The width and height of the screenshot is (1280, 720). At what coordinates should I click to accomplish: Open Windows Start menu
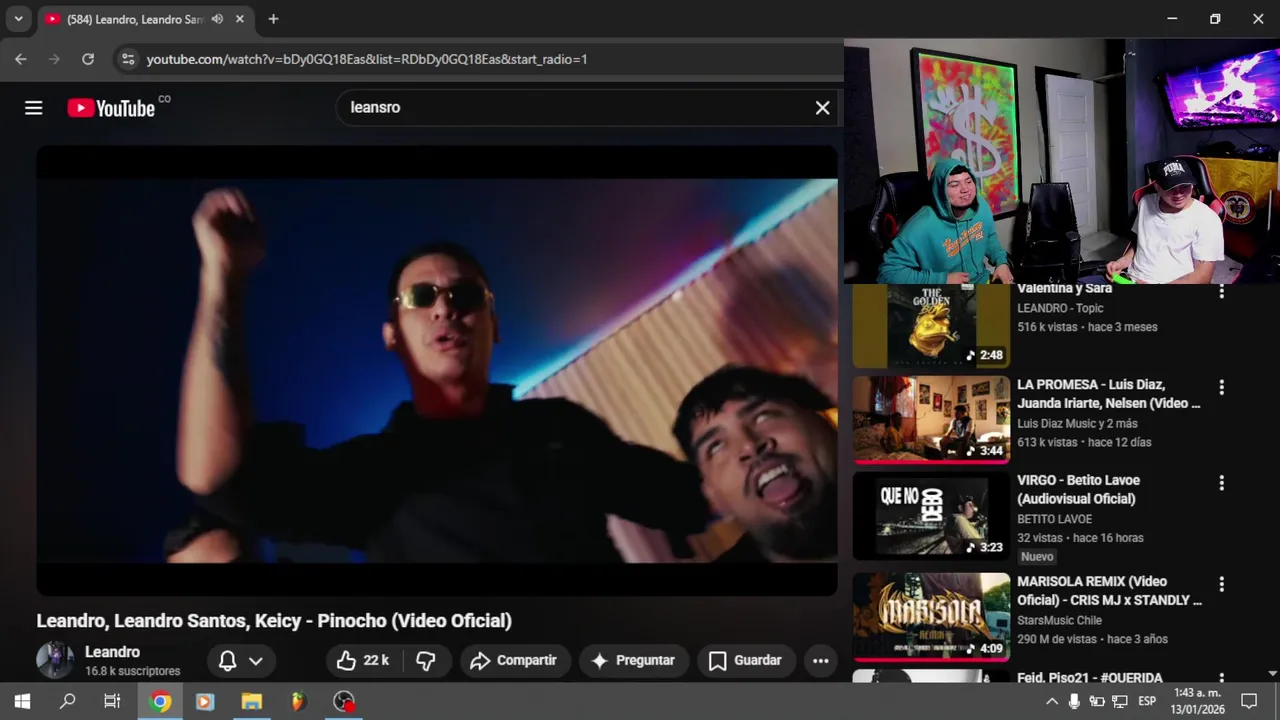22,701
